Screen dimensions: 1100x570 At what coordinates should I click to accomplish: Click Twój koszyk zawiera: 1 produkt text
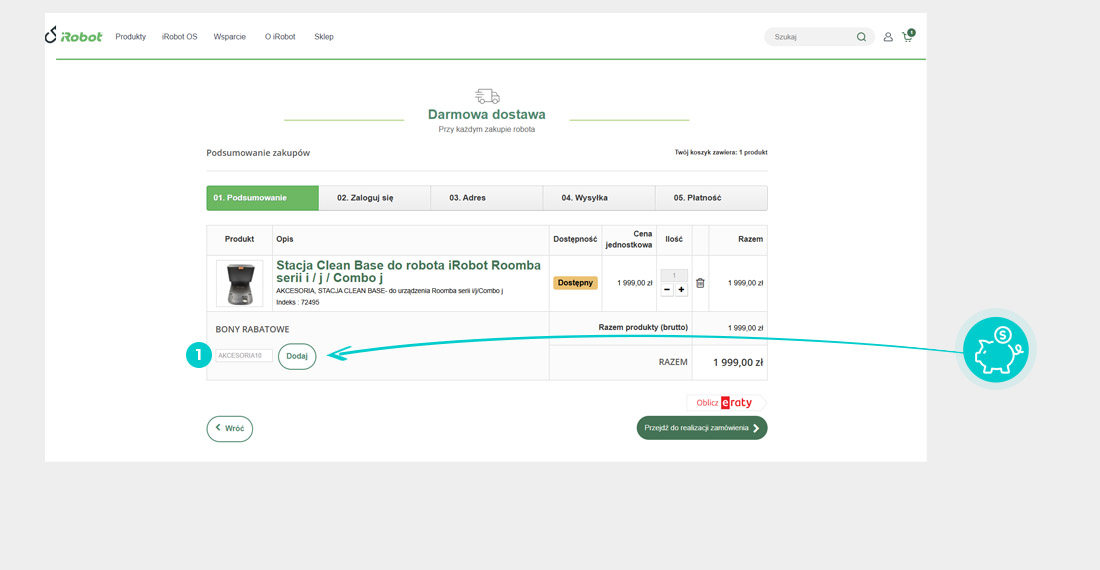click(721, 152)
